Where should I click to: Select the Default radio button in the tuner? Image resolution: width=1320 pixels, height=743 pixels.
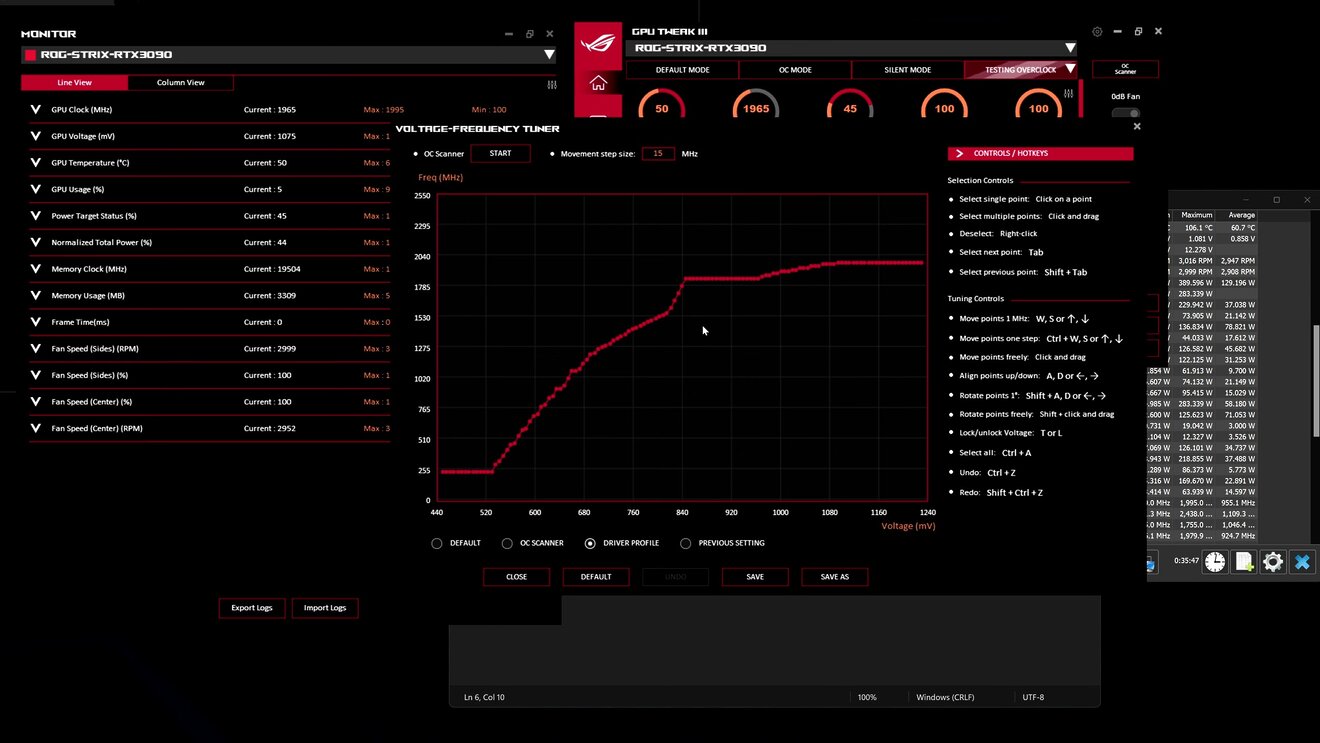[x=437, y=543]
